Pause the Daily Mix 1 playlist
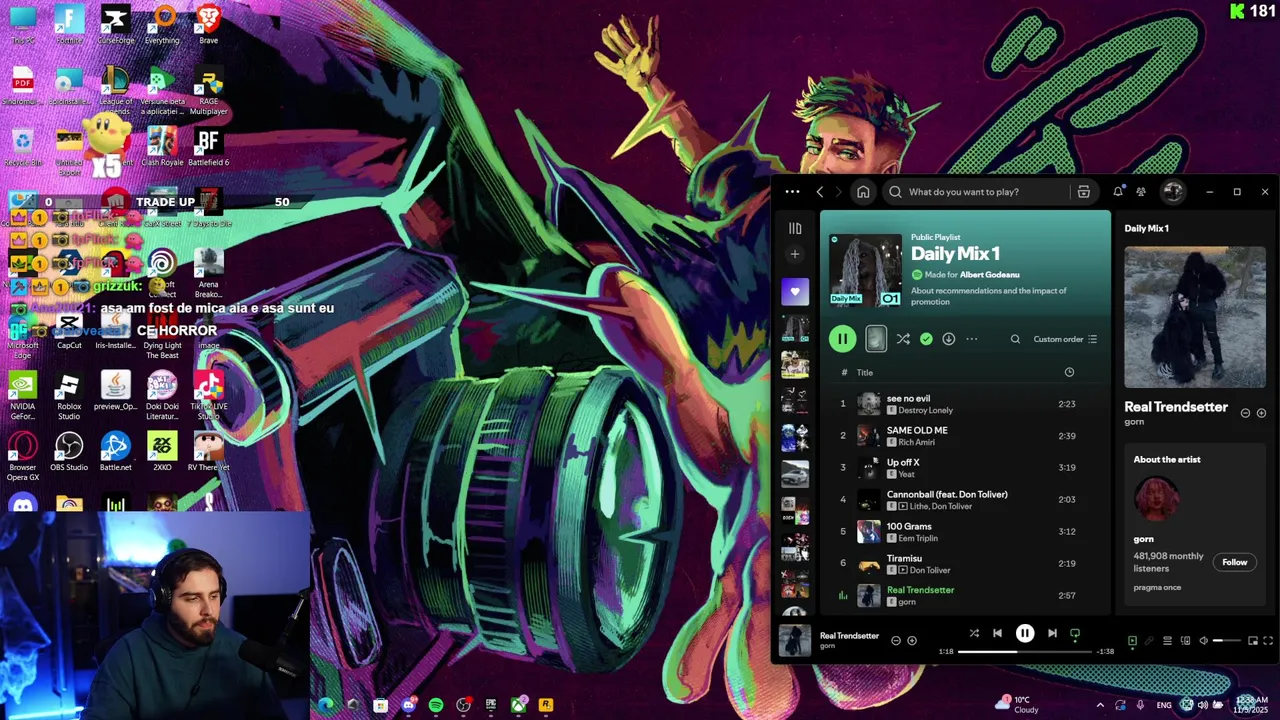This screenshot has width=1280, height=720. click(x=842, y=339)
